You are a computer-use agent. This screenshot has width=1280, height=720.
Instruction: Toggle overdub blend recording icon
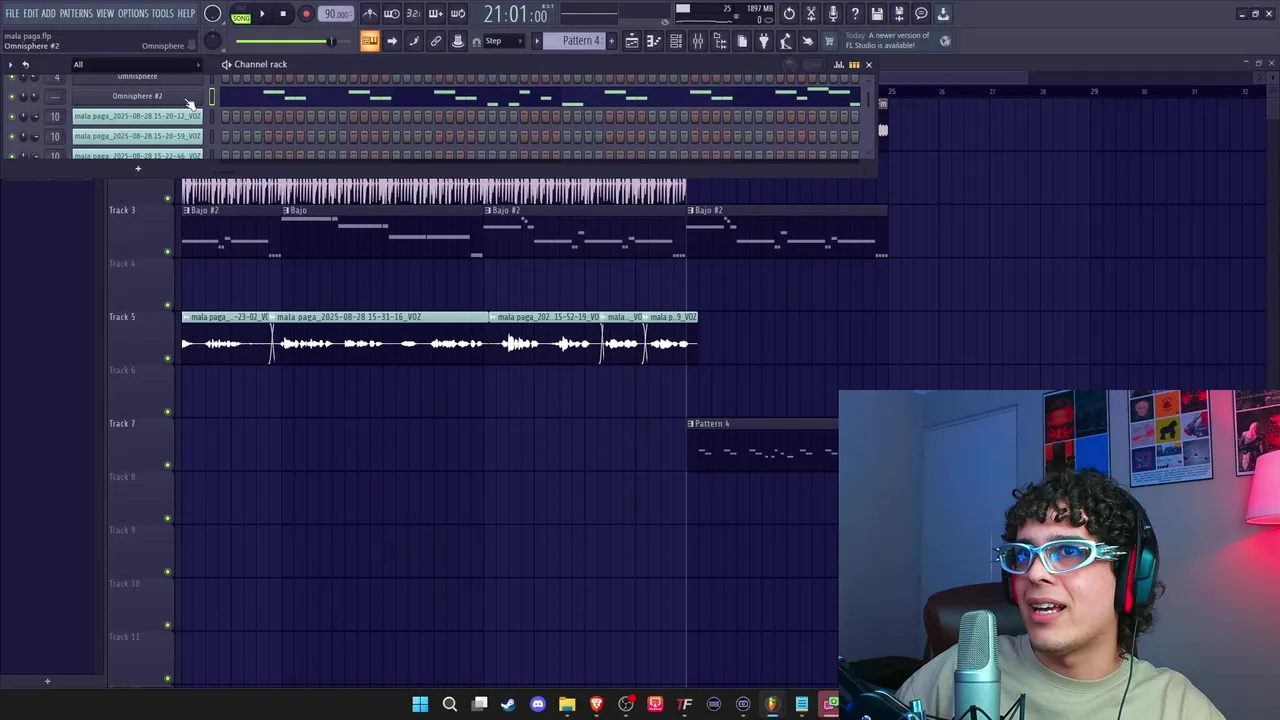[435, 14]
